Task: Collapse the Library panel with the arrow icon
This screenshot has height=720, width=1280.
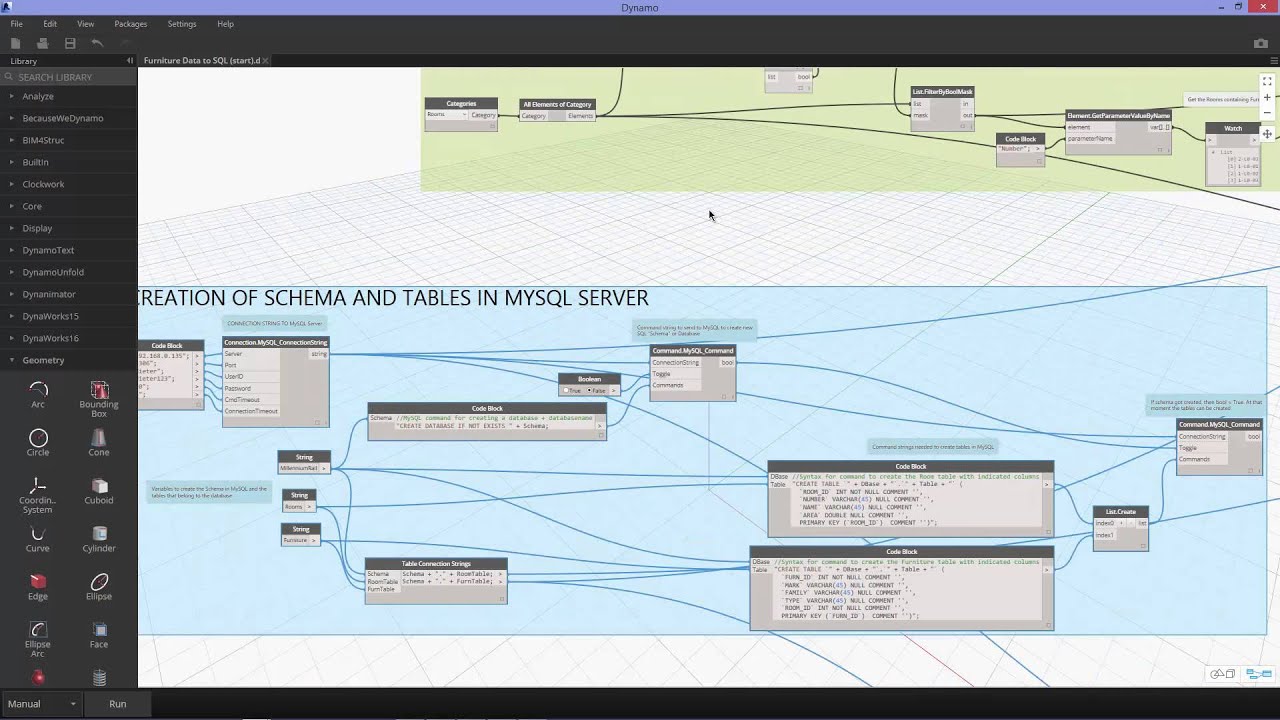Action: click(x=129, y=61)
